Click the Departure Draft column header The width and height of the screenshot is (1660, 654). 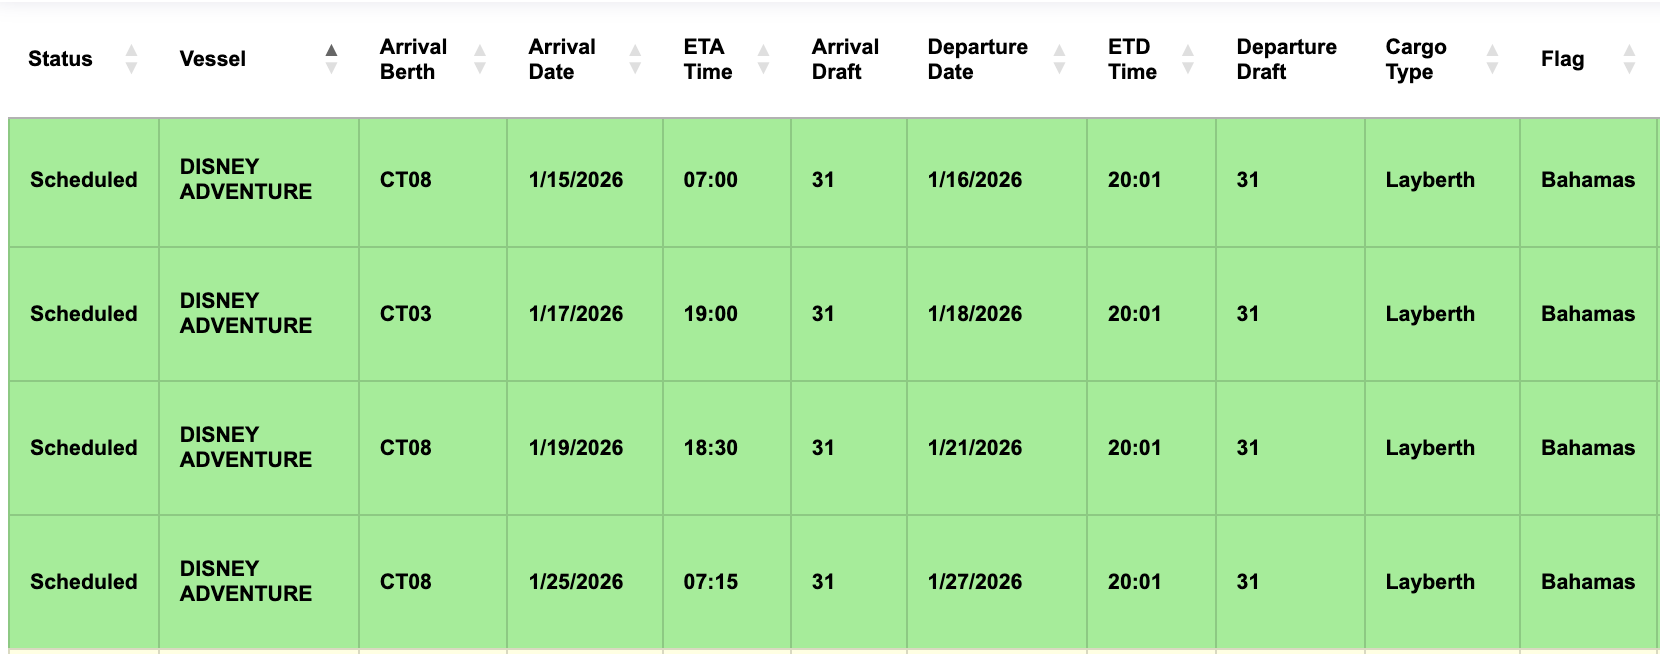pos(1286,59)
